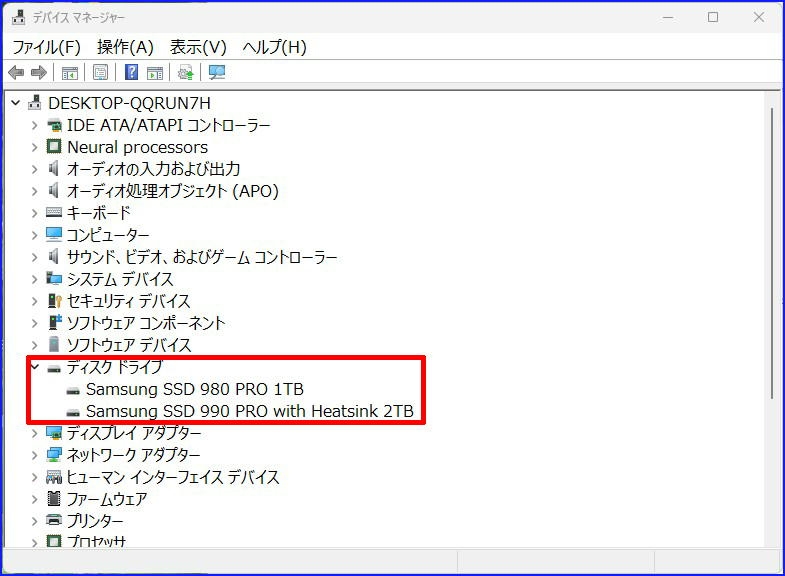The image size is (785, 576).
Task: Expand the ファームウェア node
Action: click(35, 499)
